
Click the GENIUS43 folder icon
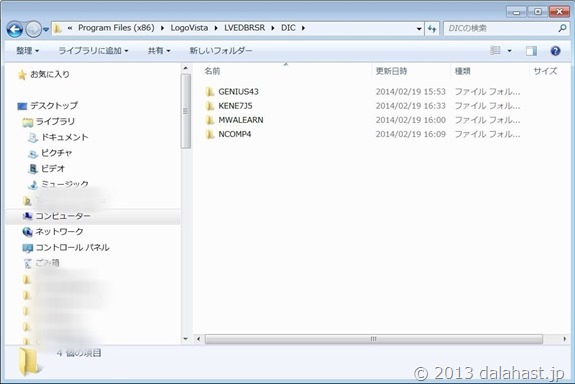[x=210, y=92]
